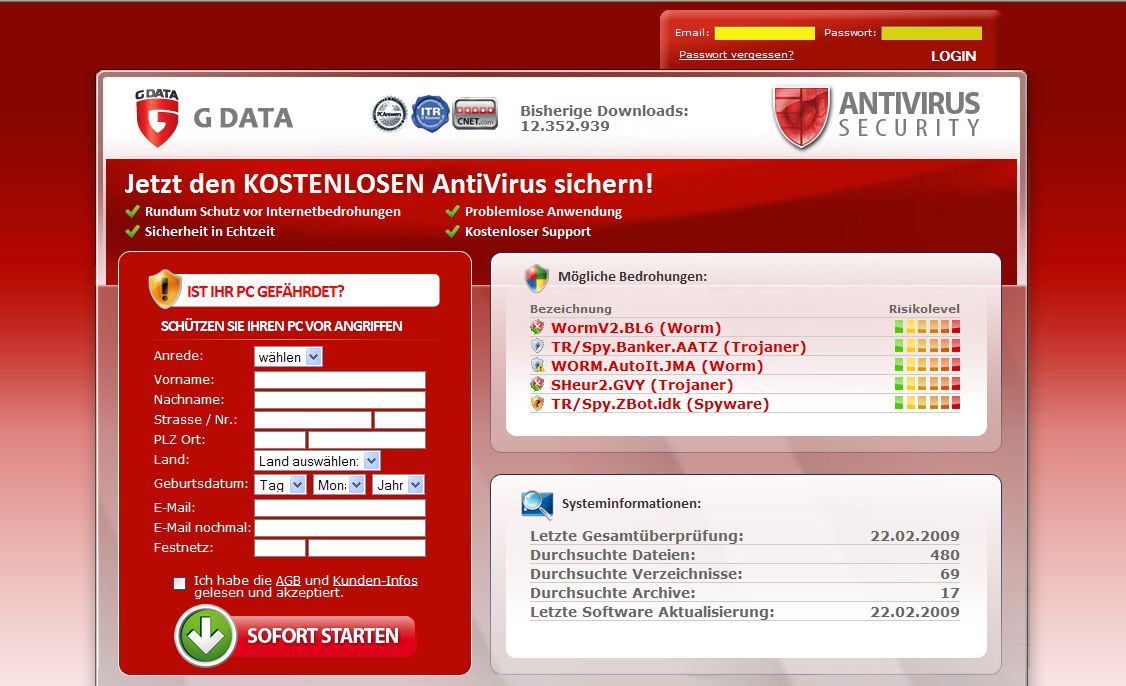The height and width of the screenshot is (686, 1126).
Task: Click the SOFORT STARTEN button
Action: (295, 636)
